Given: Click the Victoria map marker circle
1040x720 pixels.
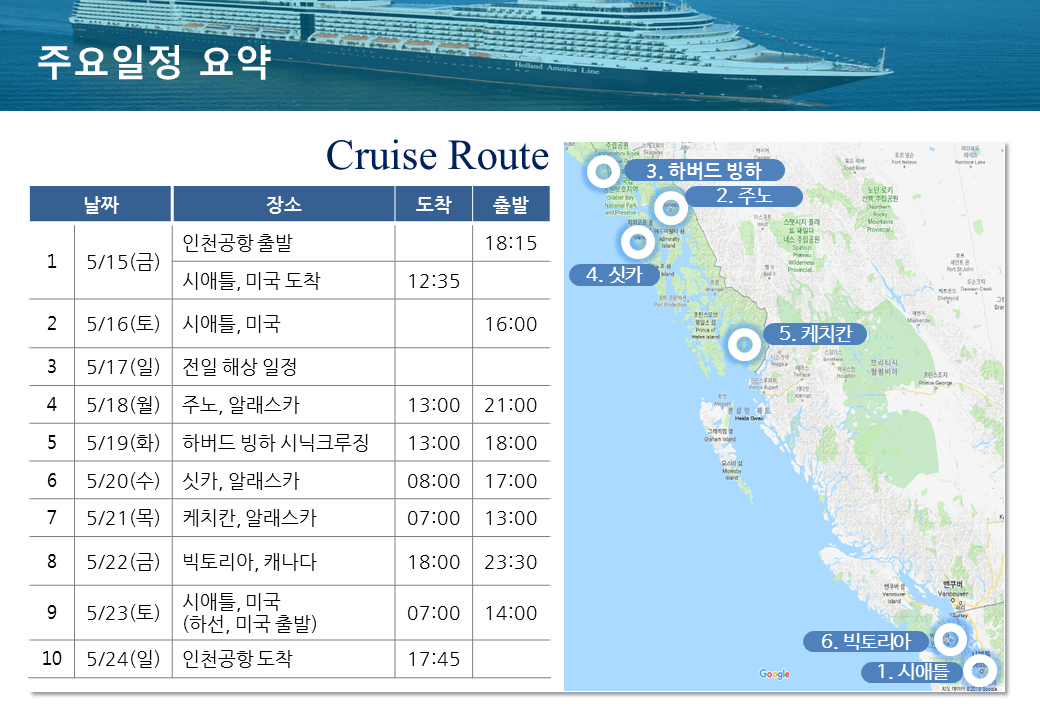Looking at the screenshot, I should click(x=949, y=640).
